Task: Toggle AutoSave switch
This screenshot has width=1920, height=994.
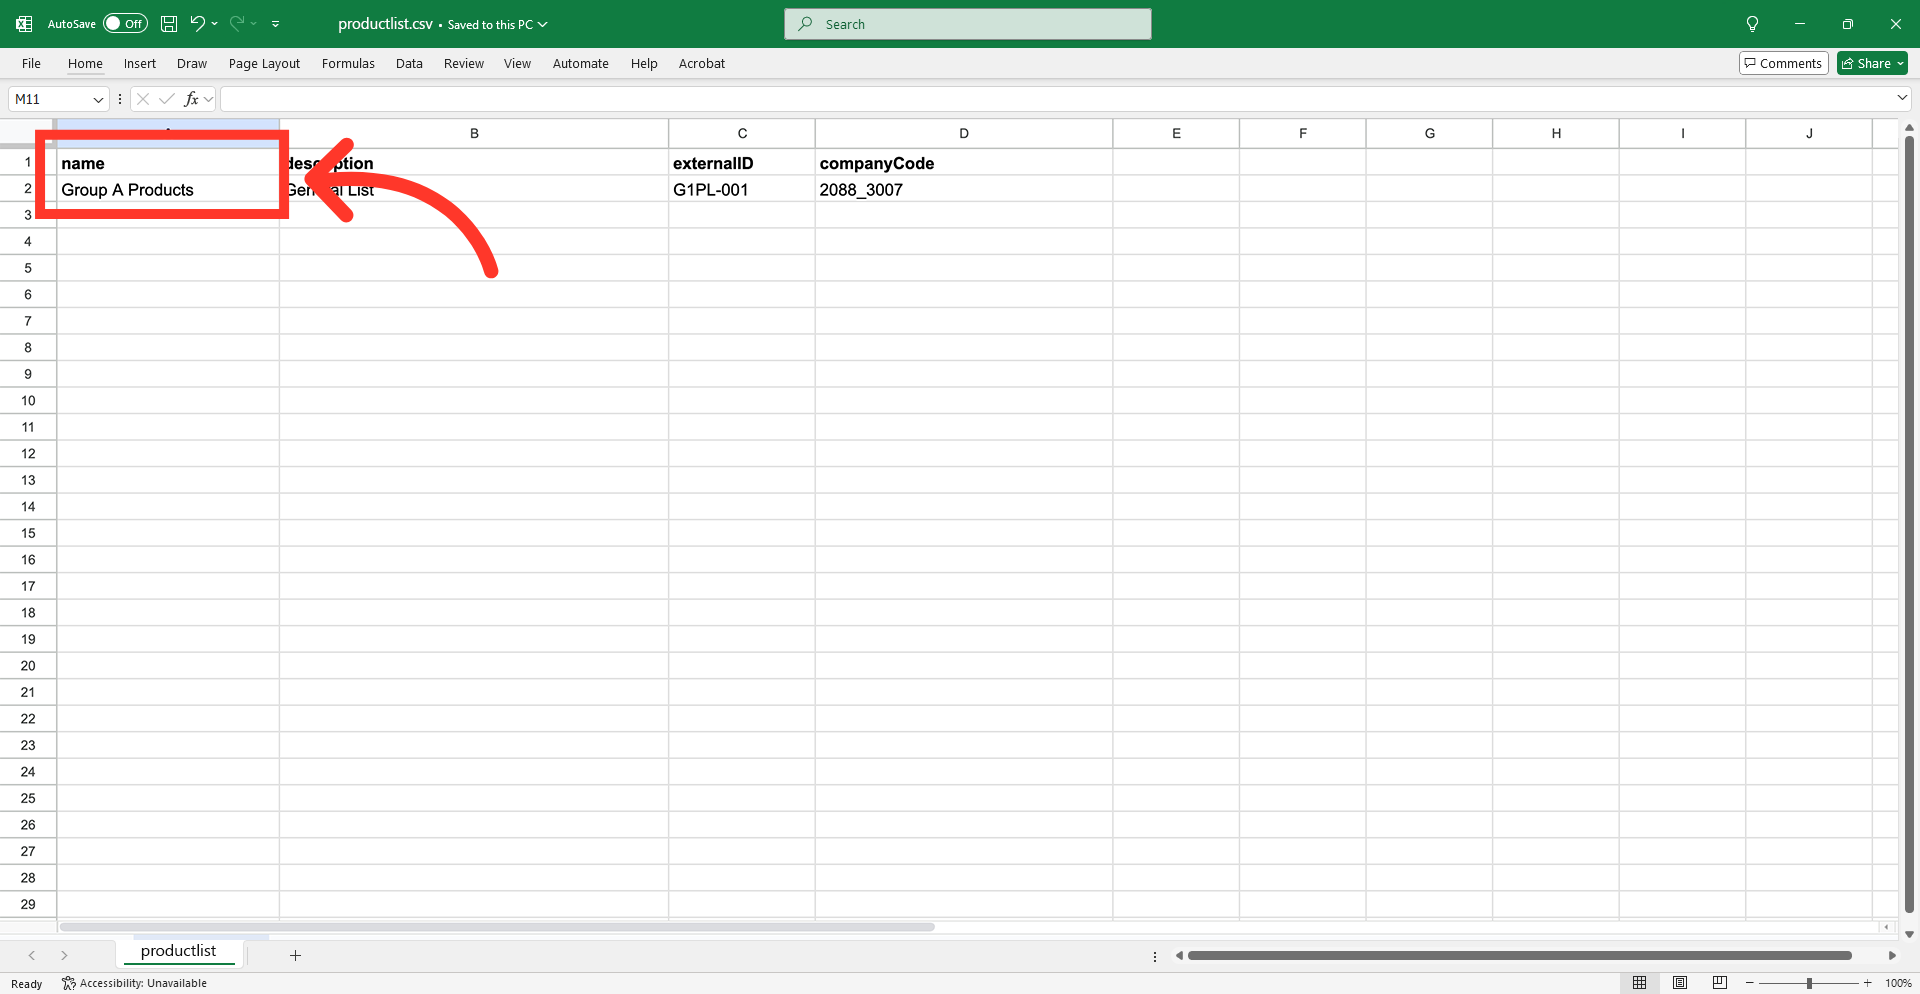Action: (x=125, y=24)
